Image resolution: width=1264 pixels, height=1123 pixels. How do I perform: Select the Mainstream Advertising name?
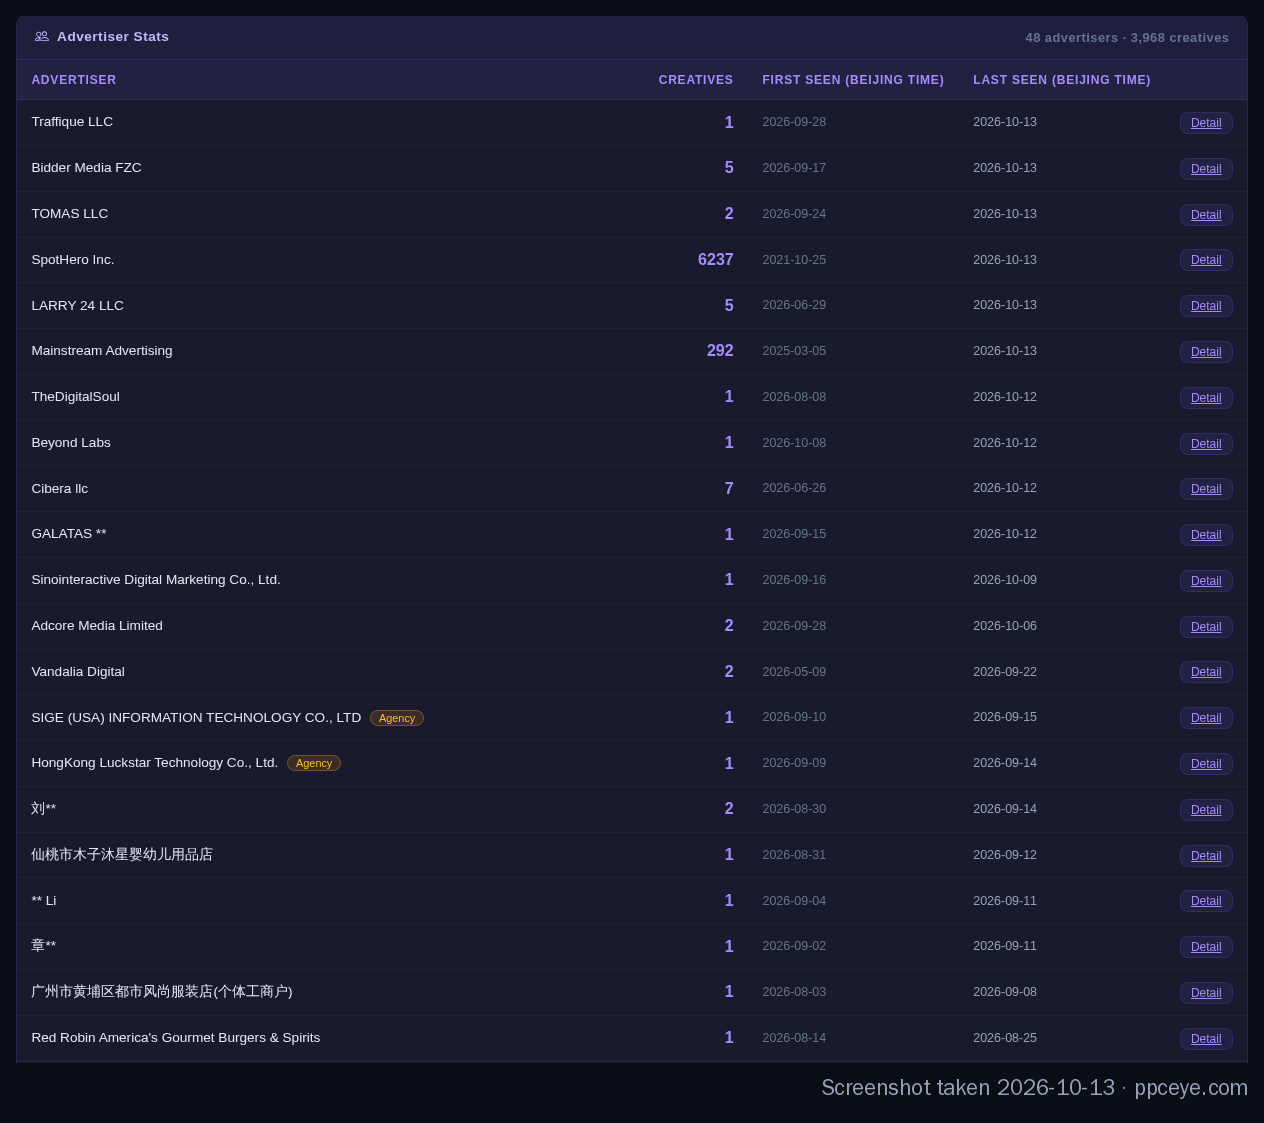pyautogui.click(x=102, y=351)
